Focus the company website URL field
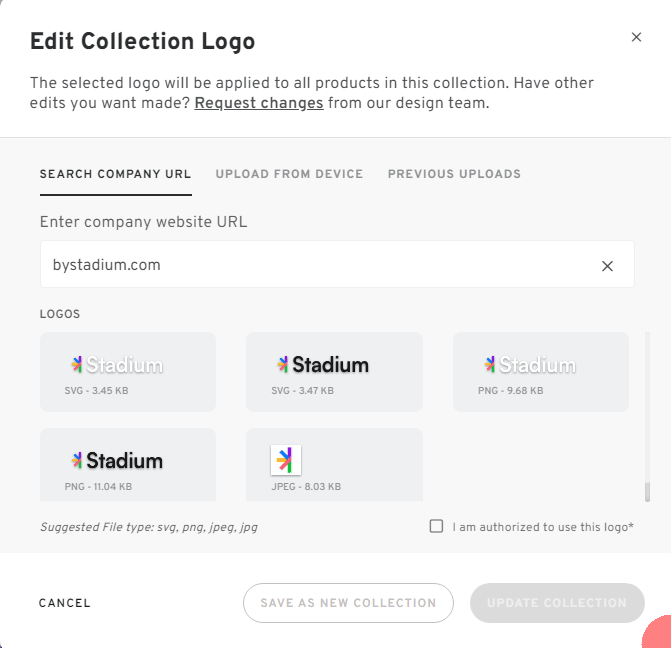 [337, 264]
